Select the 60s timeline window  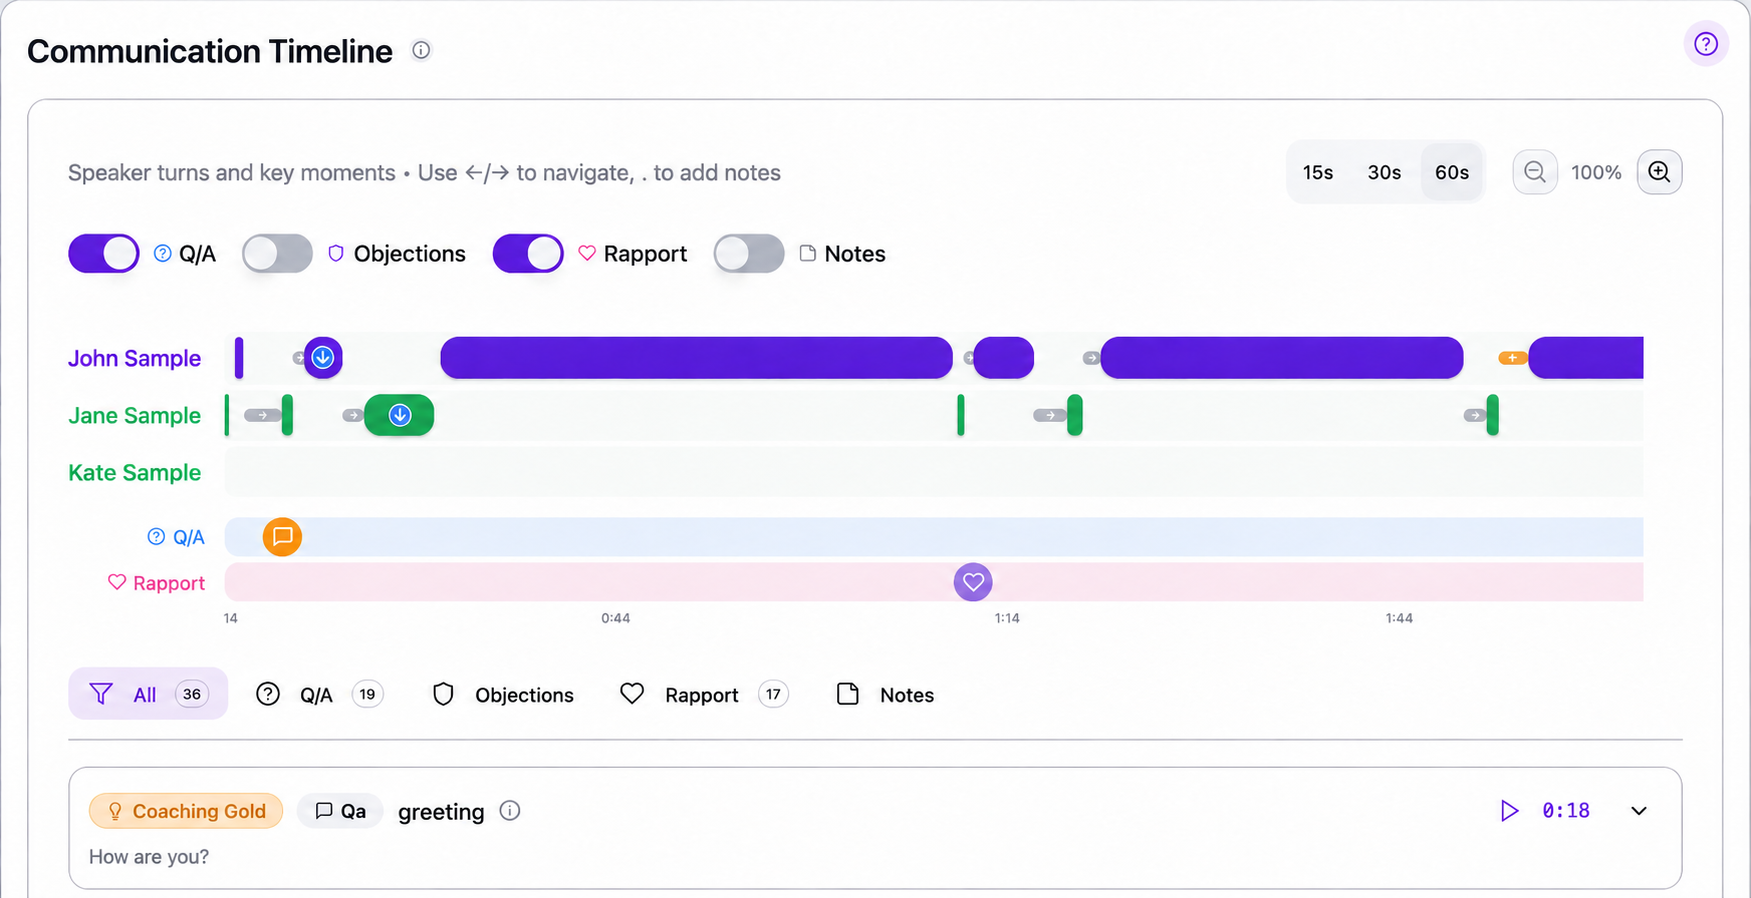point(1452,172)
